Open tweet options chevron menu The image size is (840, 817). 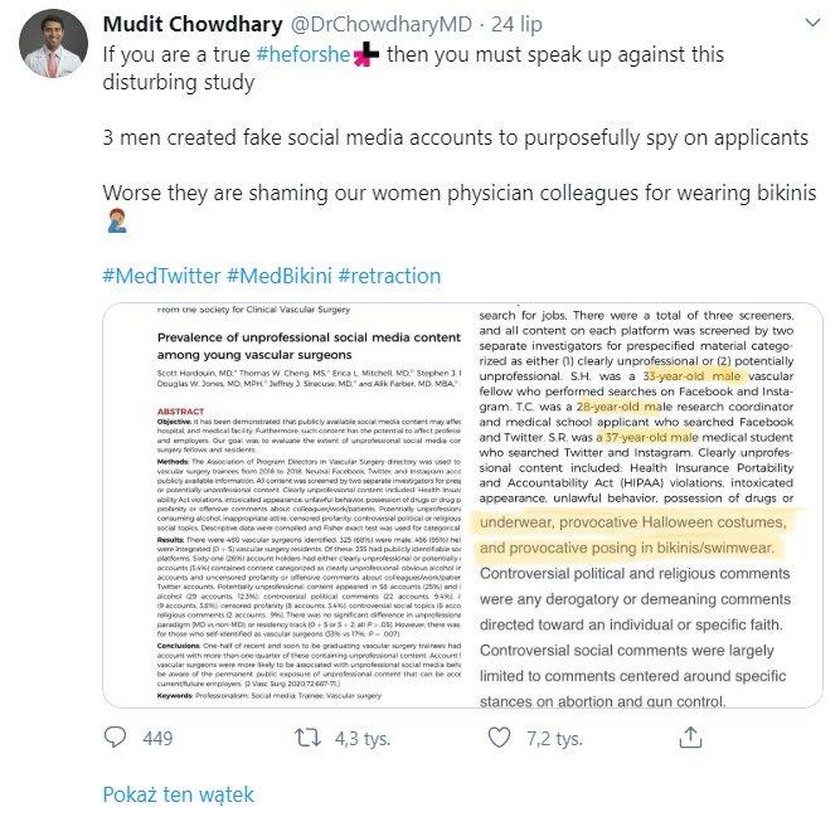[x=813, y=23]
